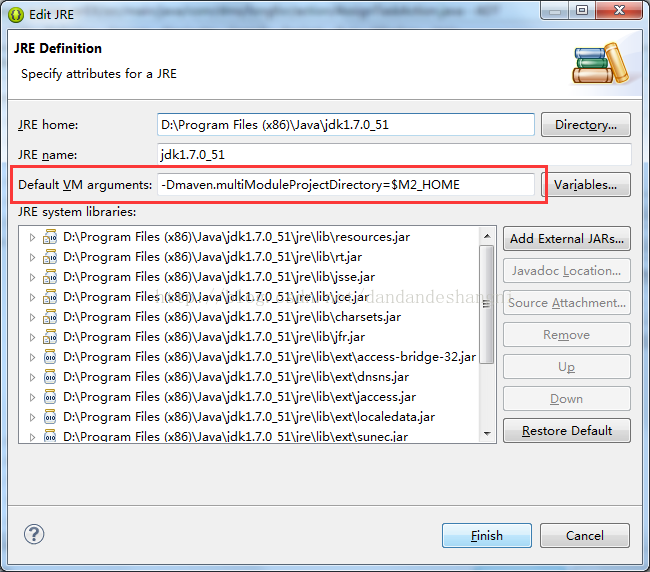
Task: Select the rt.jar path row
Action: (212, 257)
